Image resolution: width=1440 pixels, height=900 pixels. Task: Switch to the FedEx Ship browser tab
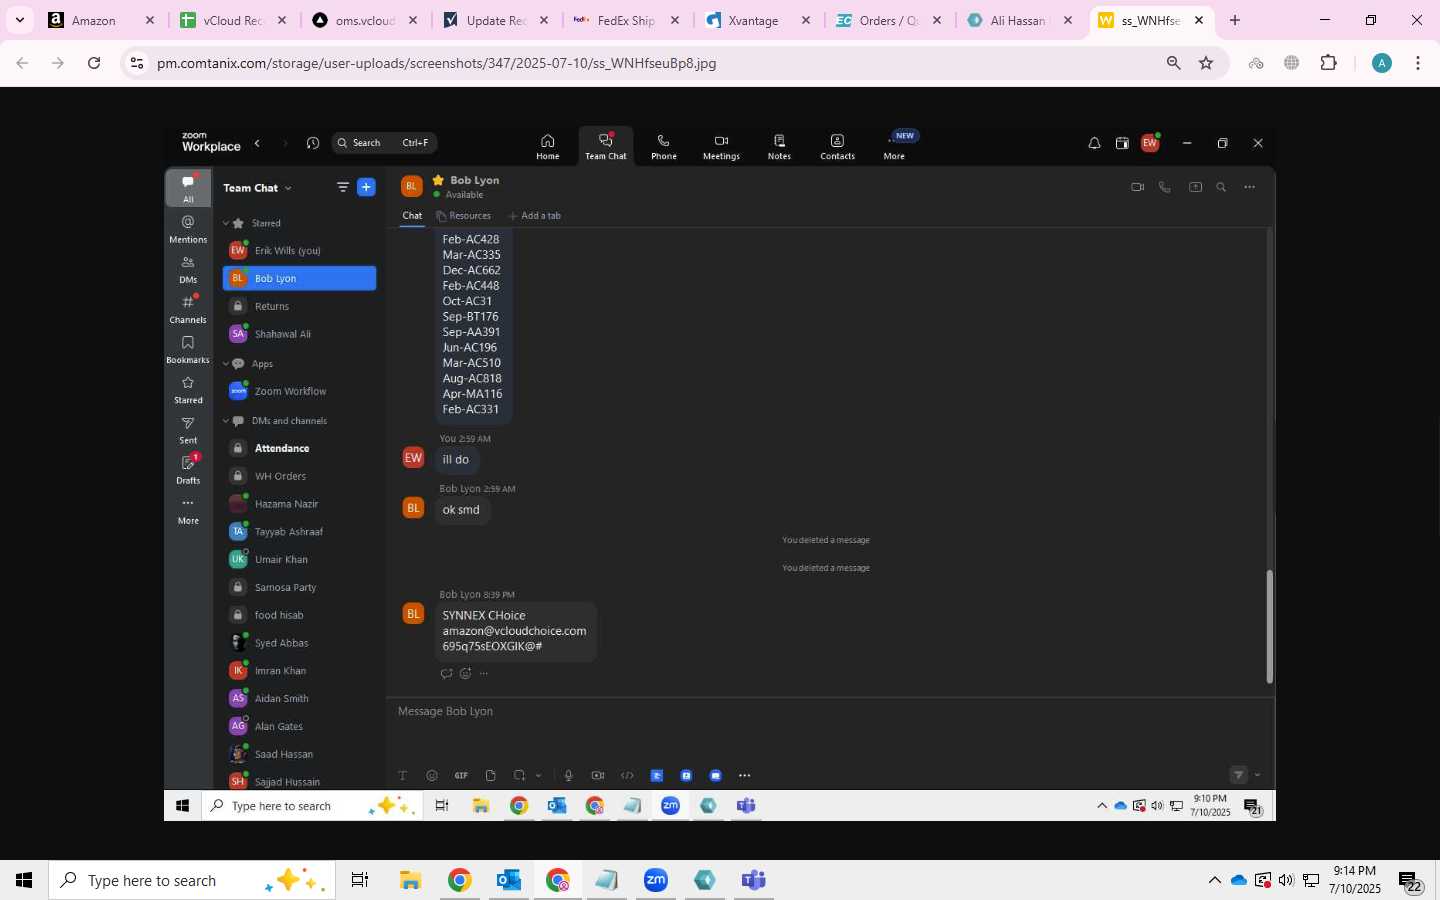626,20
